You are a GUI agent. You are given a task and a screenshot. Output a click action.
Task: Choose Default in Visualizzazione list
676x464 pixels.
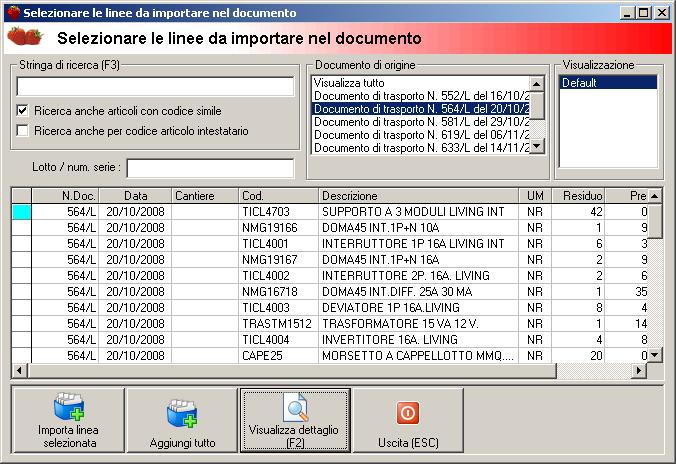pyautogui.click(x=608, y=83)
